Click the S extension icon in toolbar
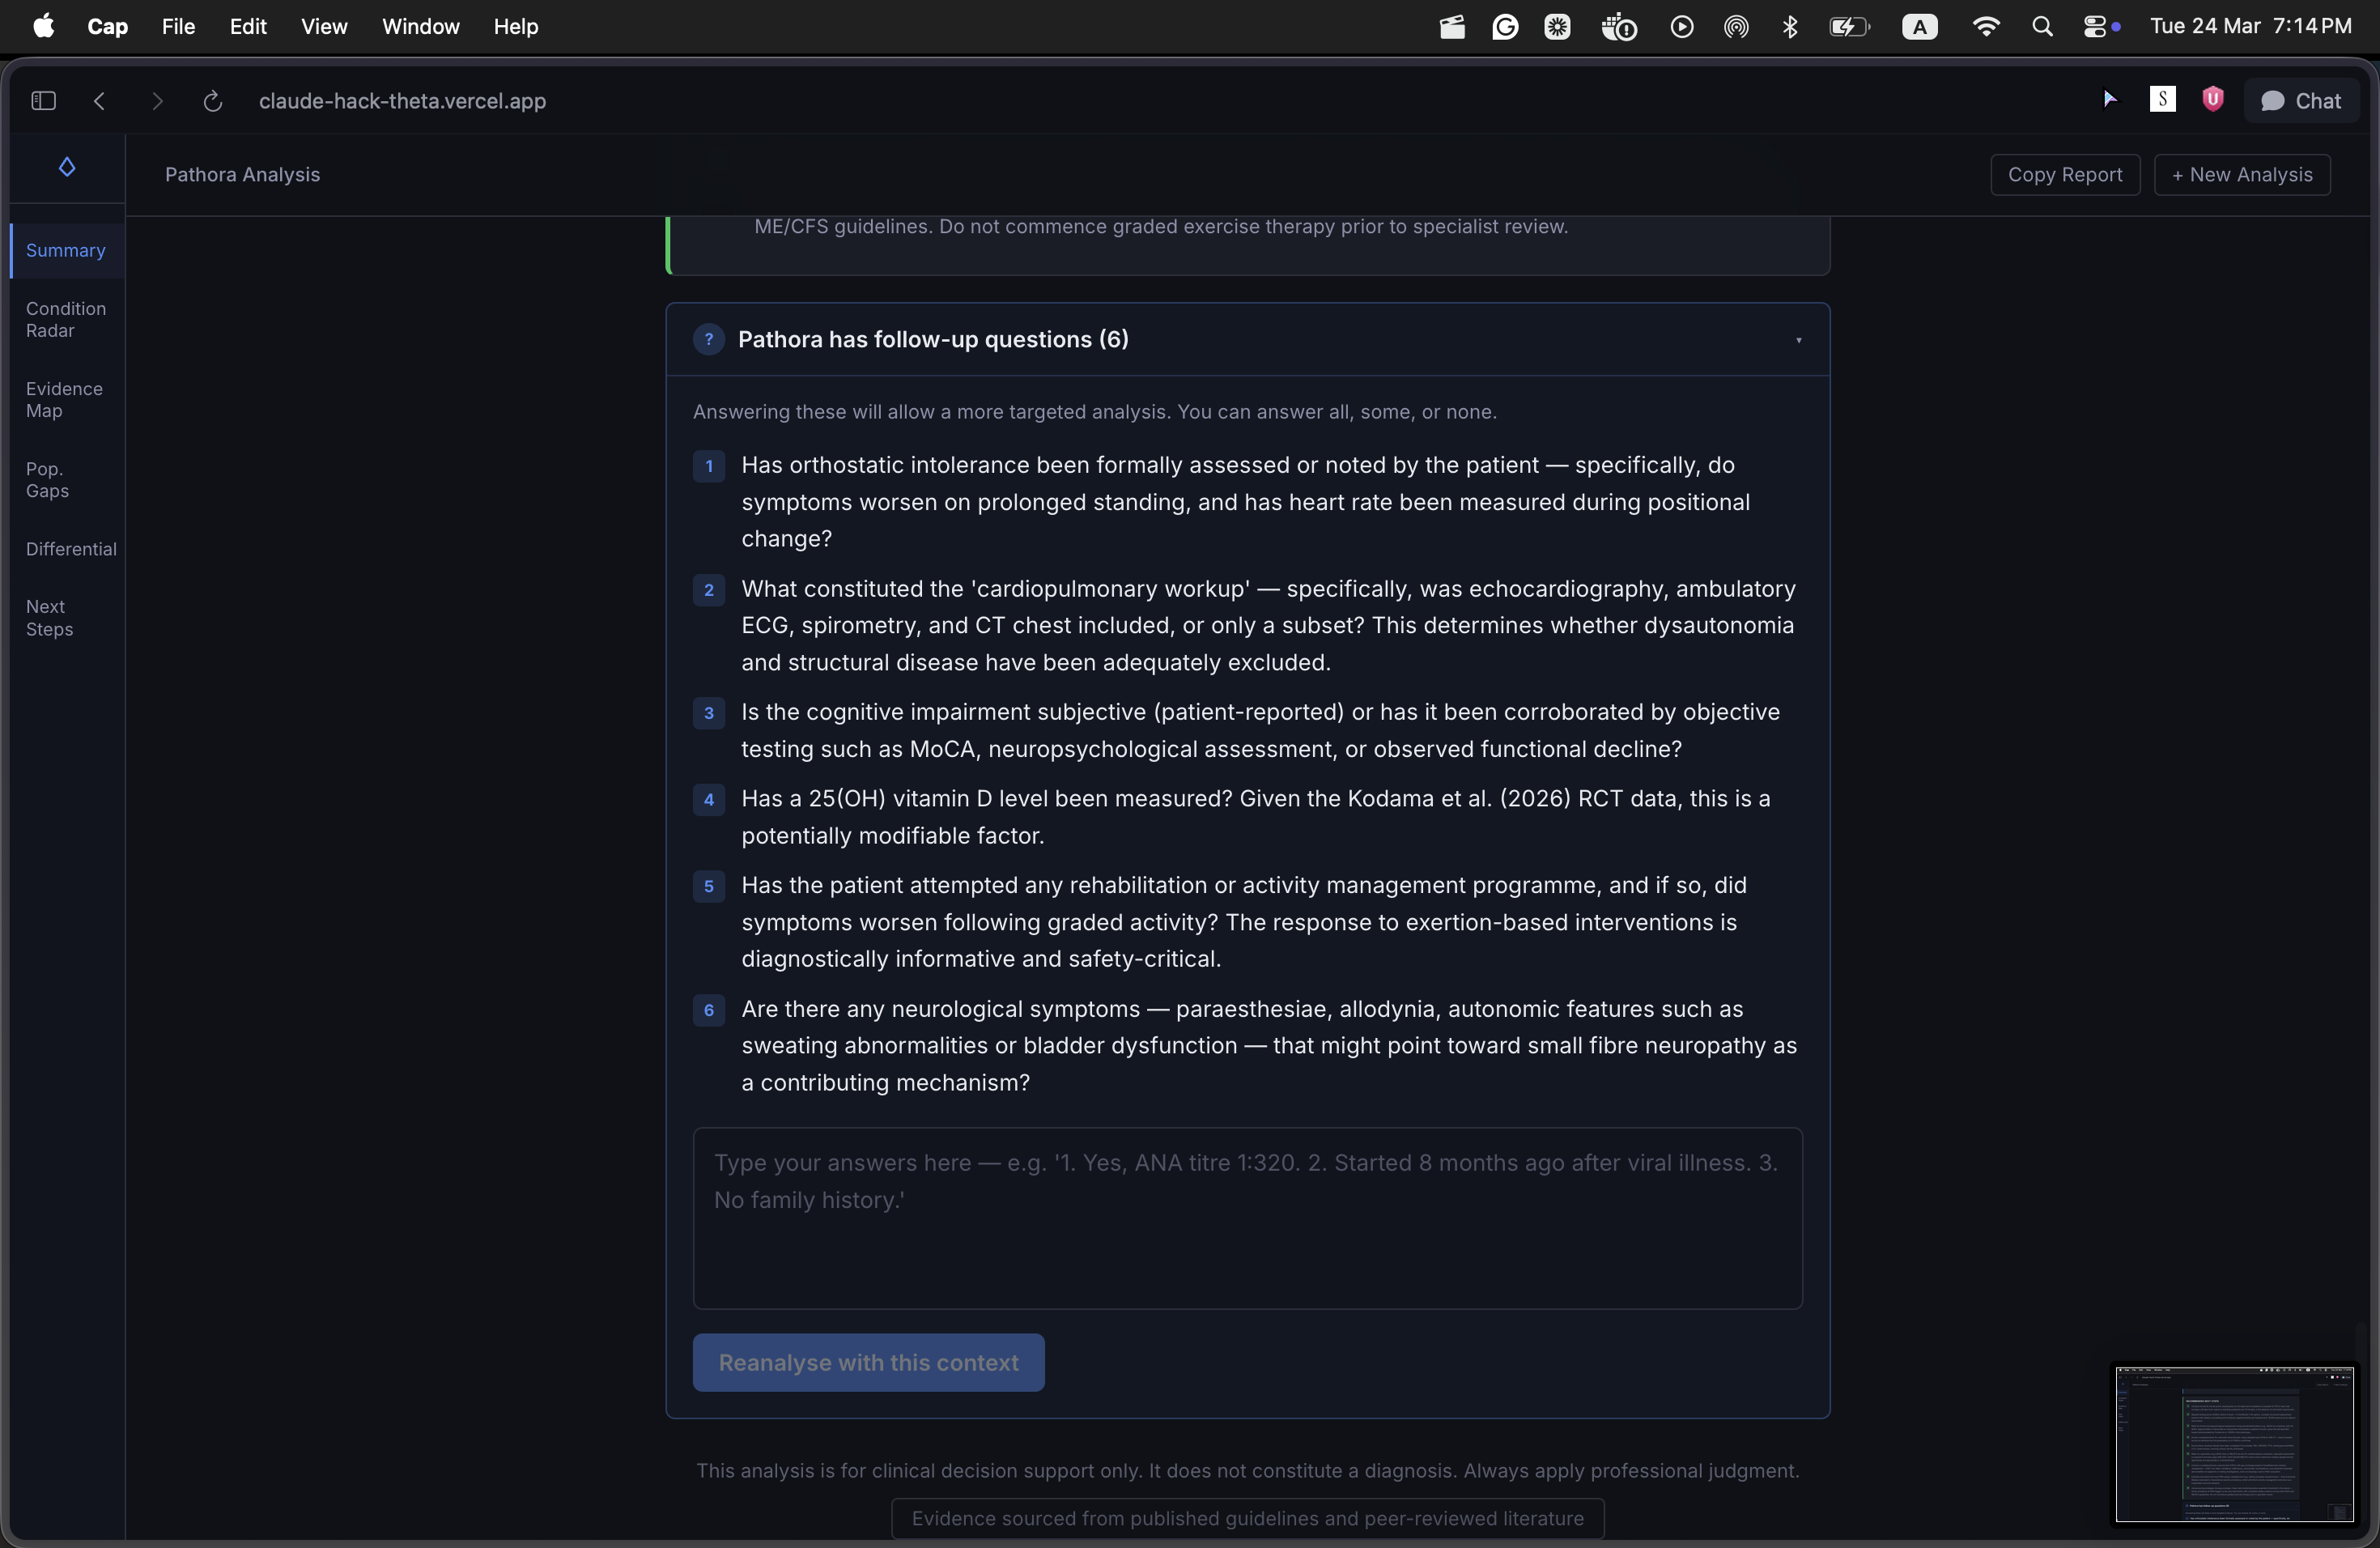The height and width of the screenshot is (1548, 2380). click(2162, 99)
